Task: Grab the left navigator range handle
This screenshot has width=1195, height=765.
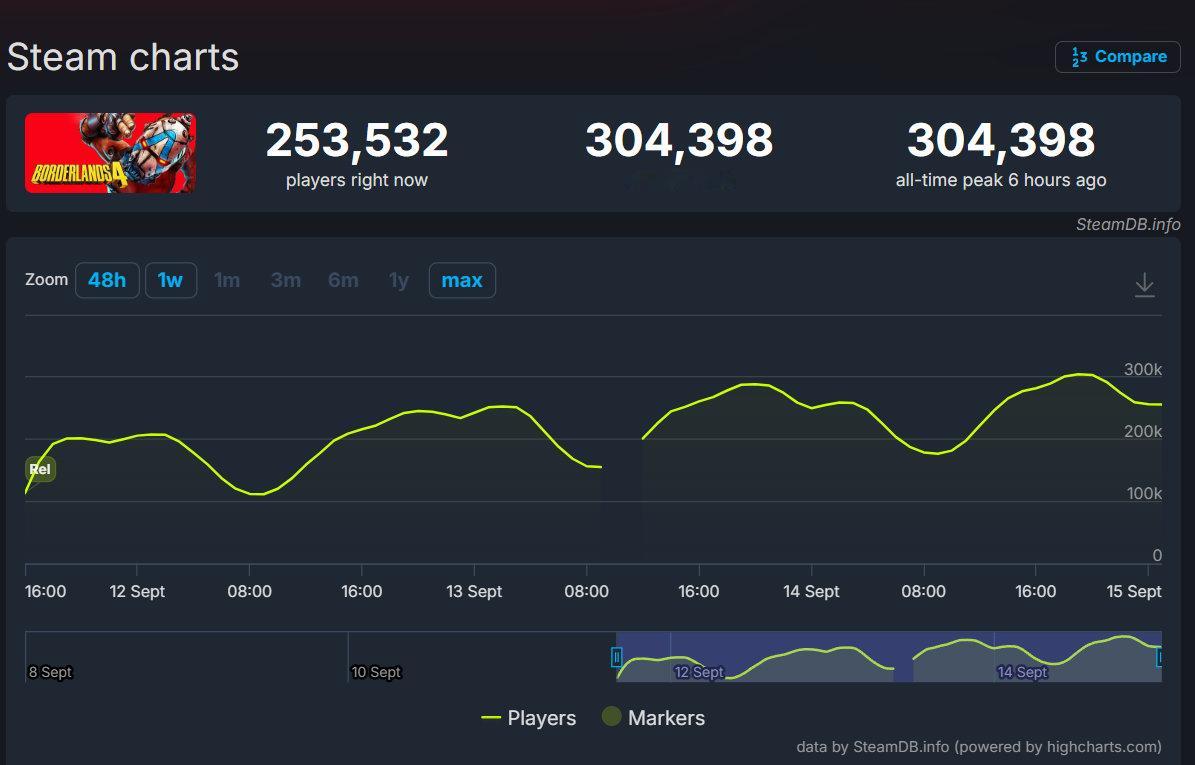Action: [617, 657]
